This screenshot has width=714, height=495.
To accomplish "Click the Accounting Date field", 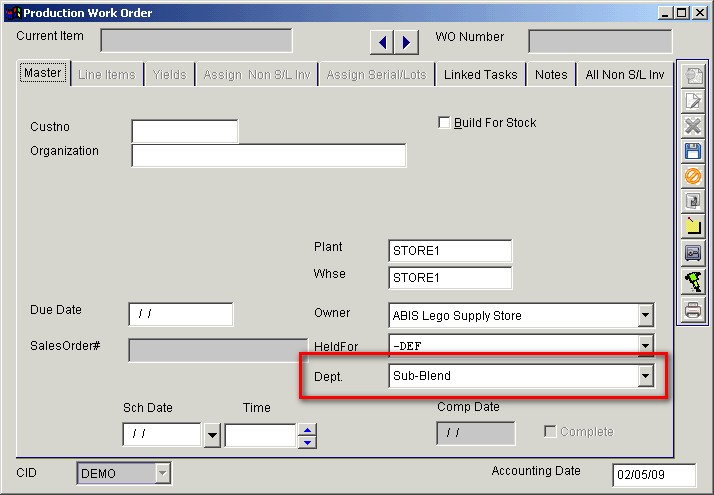I will click(x=653, y=476).
